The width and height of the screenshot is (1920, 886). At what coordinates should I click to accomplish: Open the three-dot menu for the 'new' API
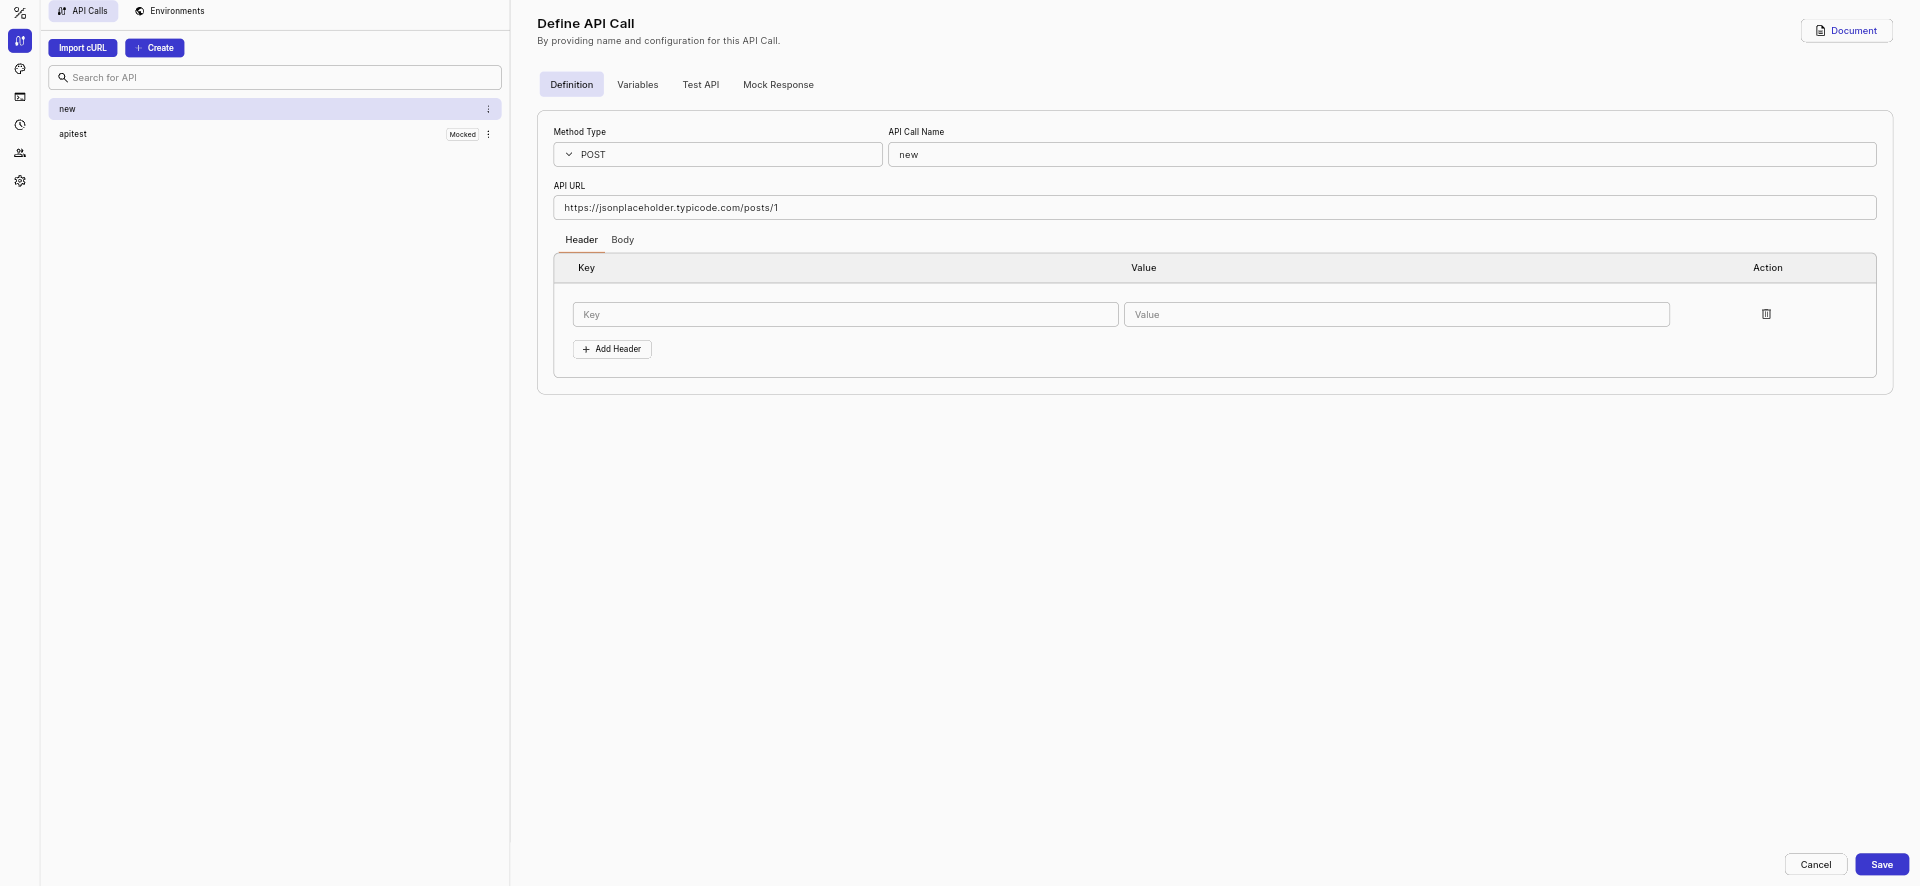point(488,109)
